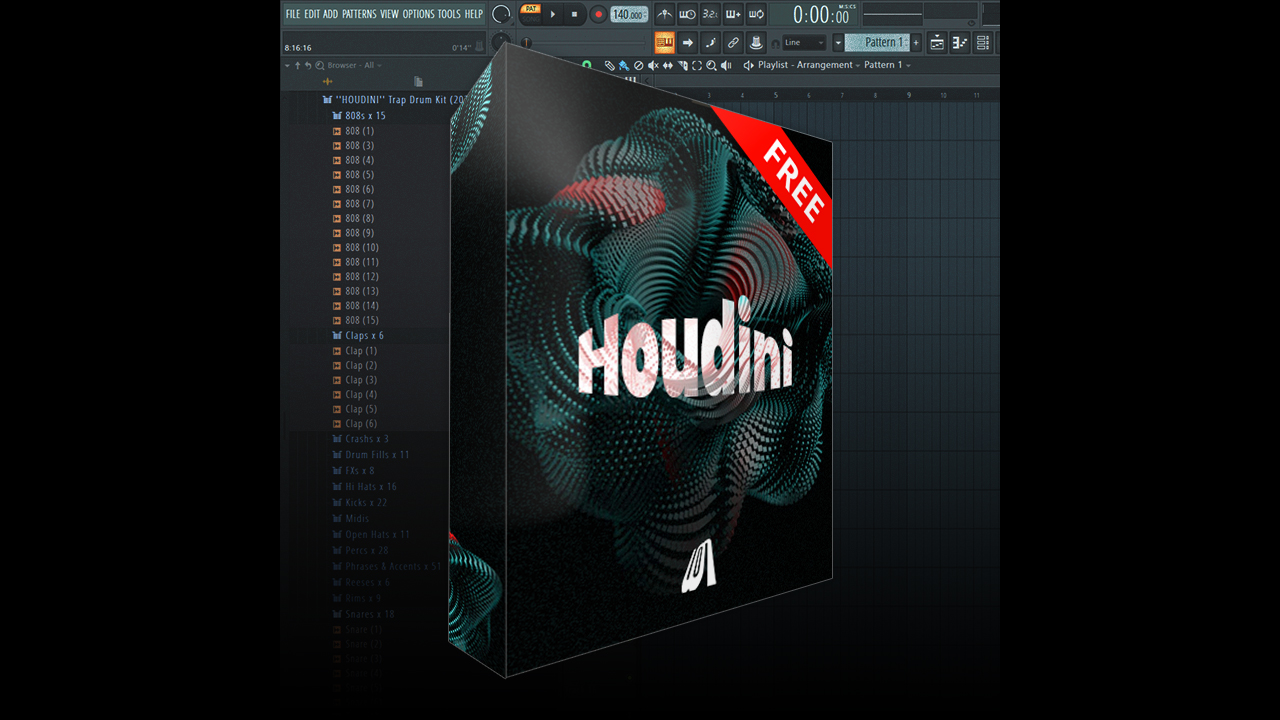Screen dimensions: 1280x720
Task: Click the link chain icon in toolbar
Action: click(x=733, y=42)
